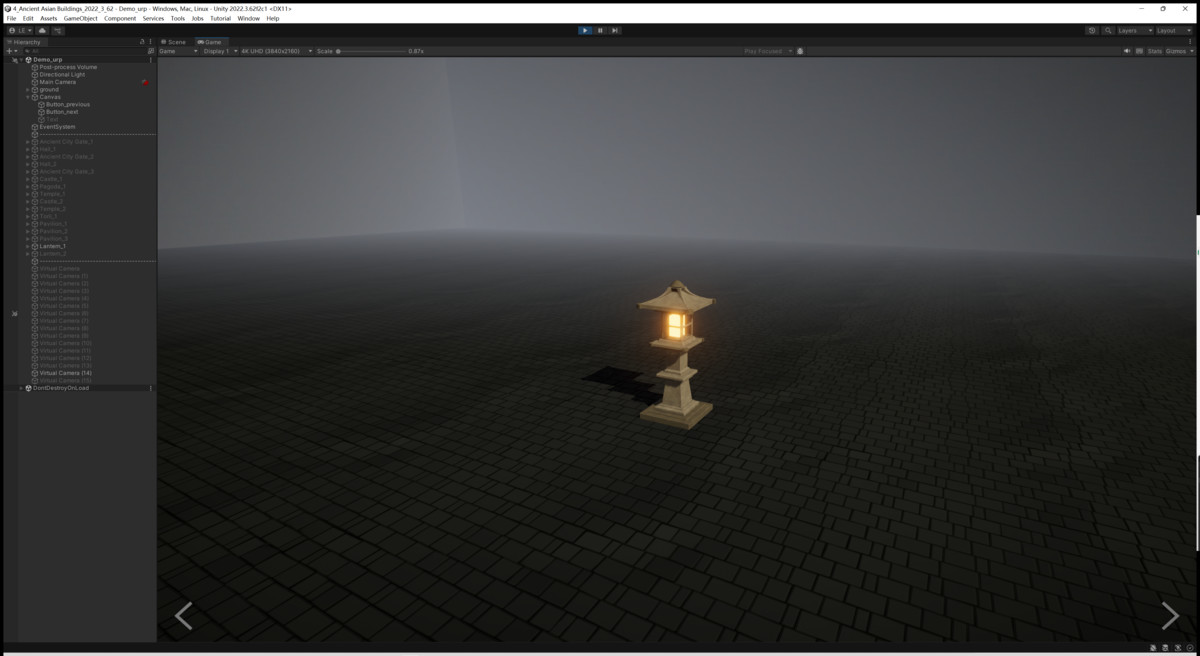Open the Layers dropdown
This screenshot has height=656, width=1200.
[x=1134, y=31]
